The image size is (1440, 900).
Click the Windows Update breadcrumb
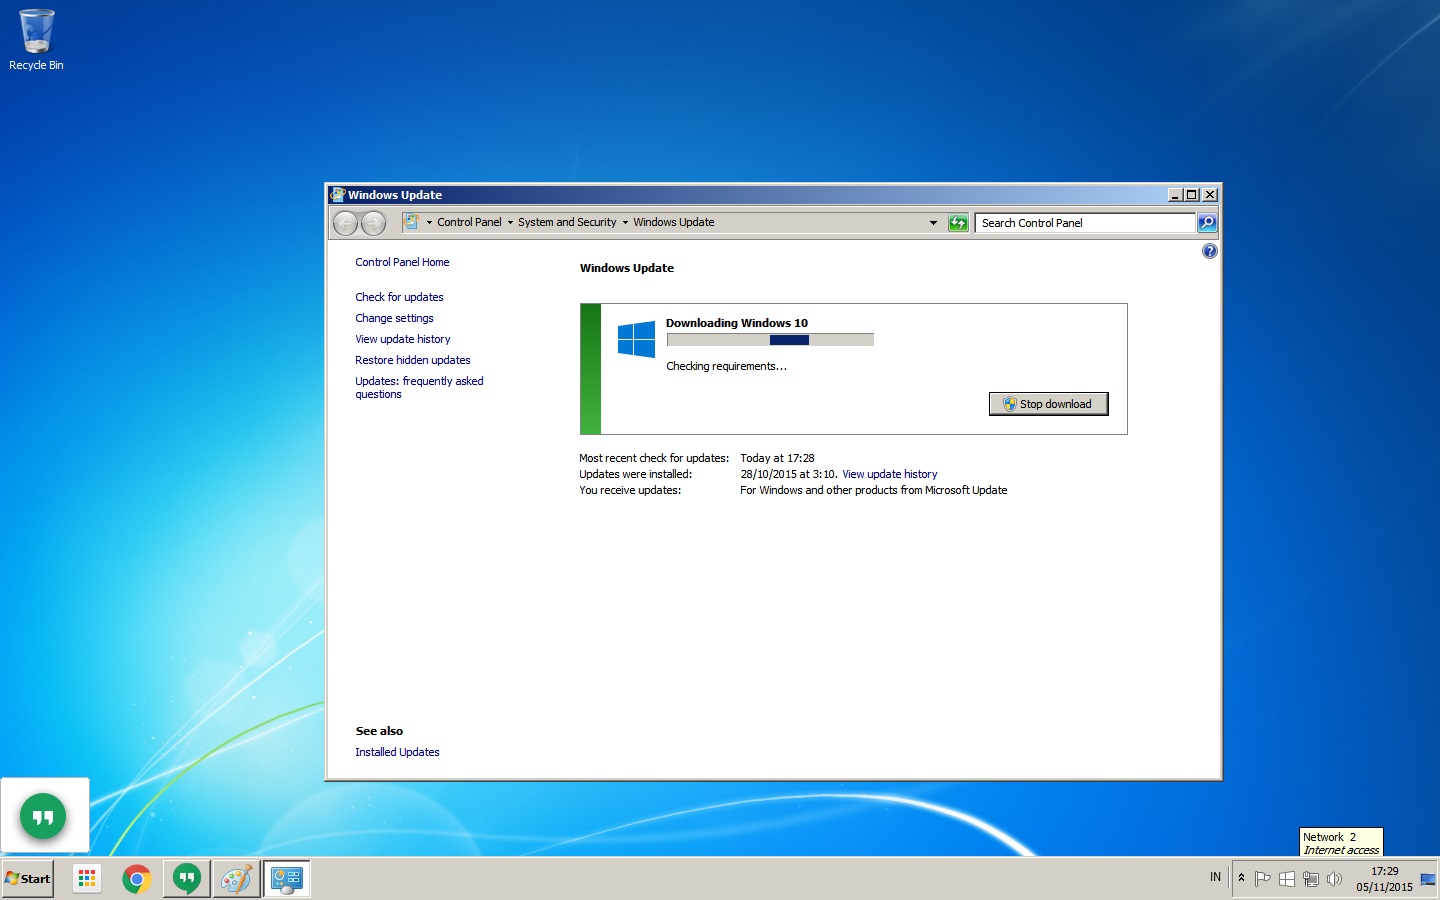[x=673, y=223]
